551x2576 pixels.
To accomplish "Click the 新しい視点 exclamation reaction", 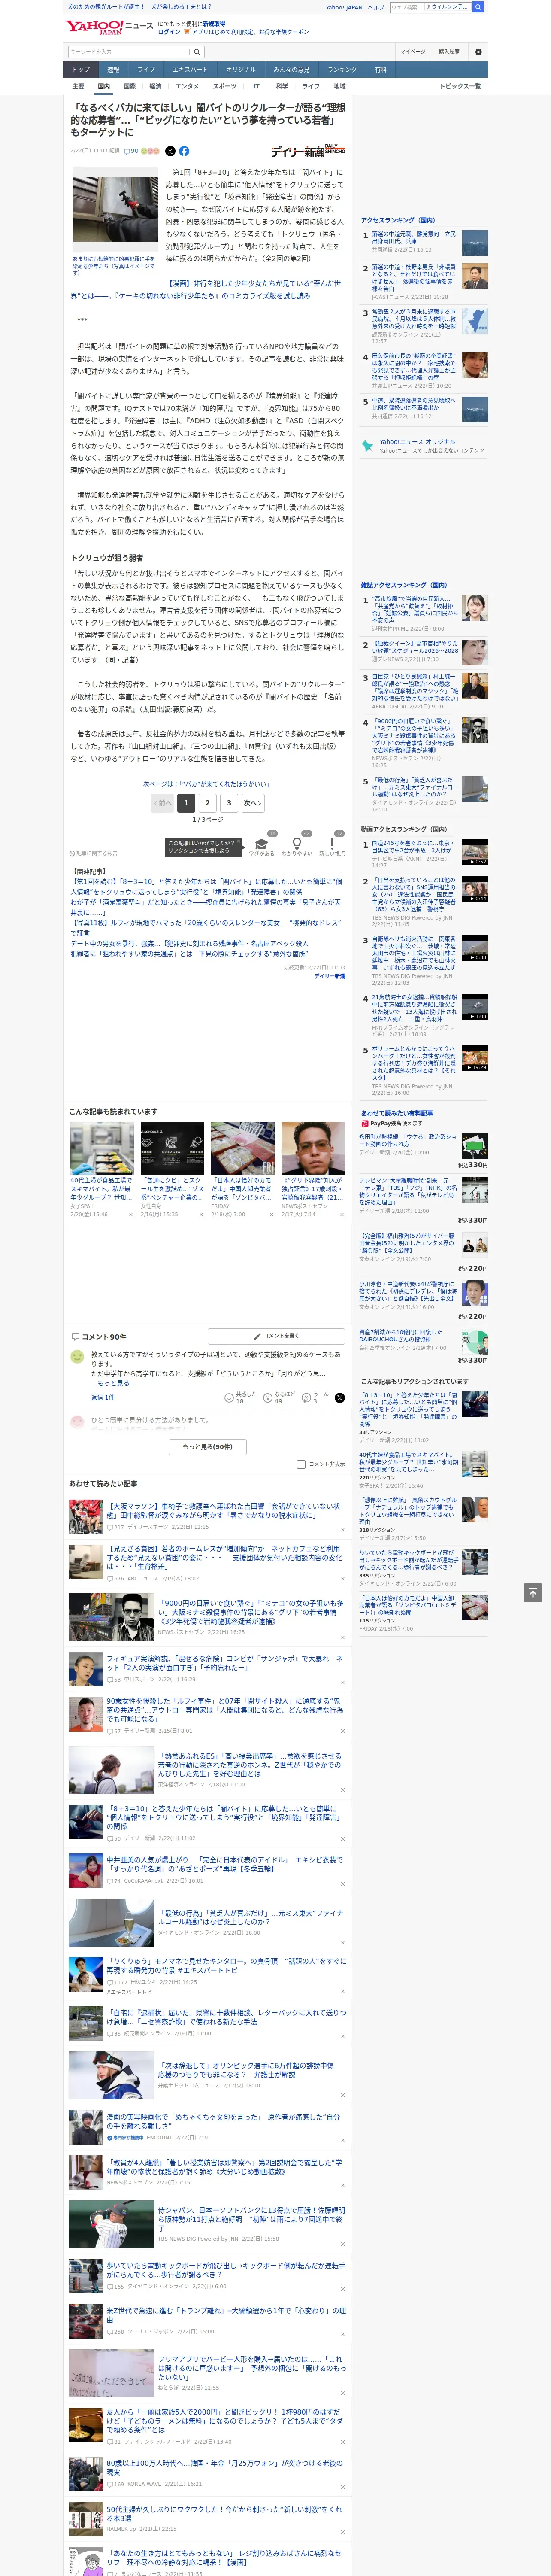I will (x=332, y=845).
